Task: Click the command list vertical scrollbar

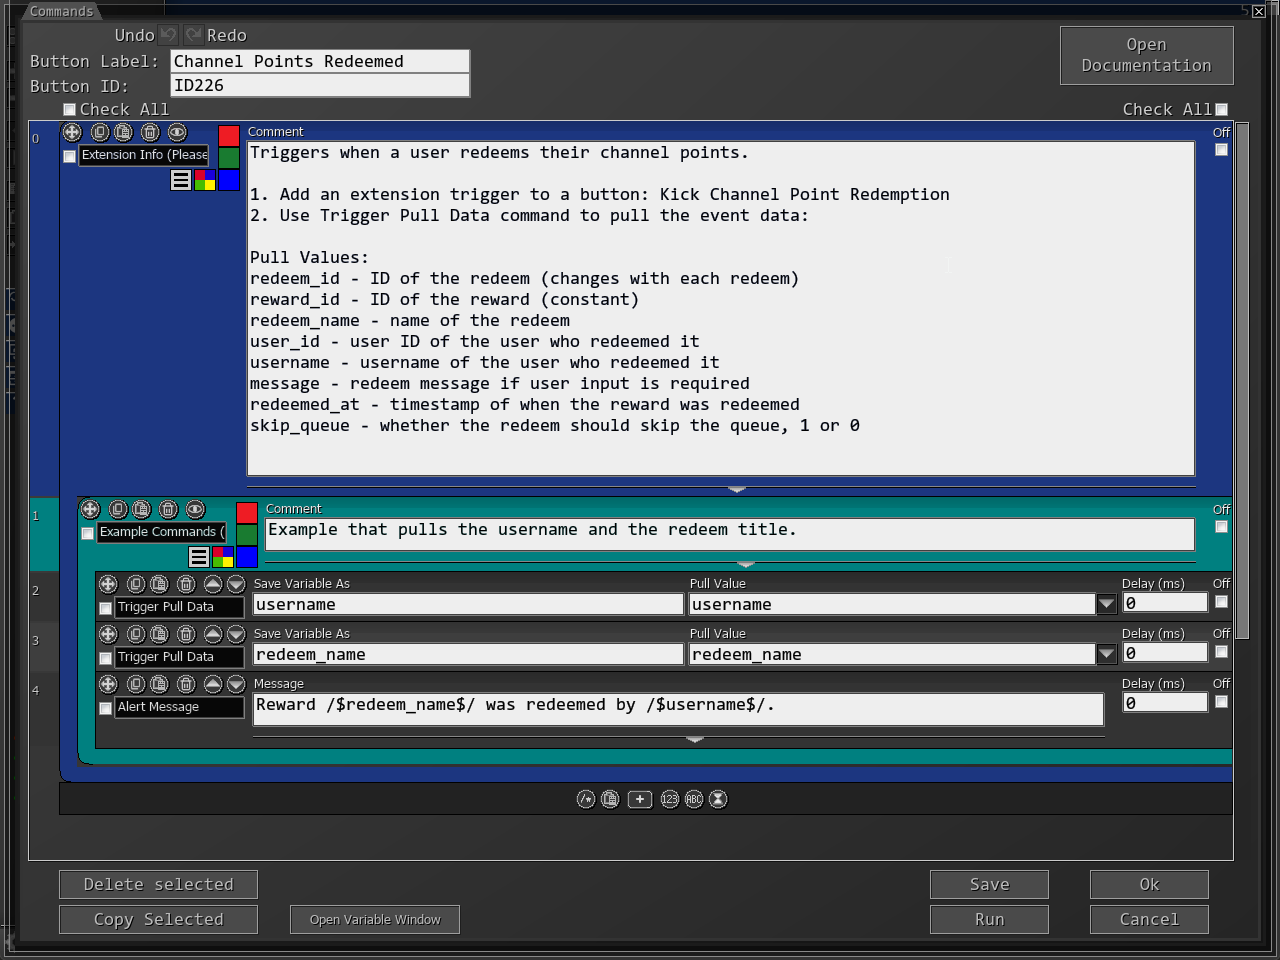Action: pos(1242,380)
